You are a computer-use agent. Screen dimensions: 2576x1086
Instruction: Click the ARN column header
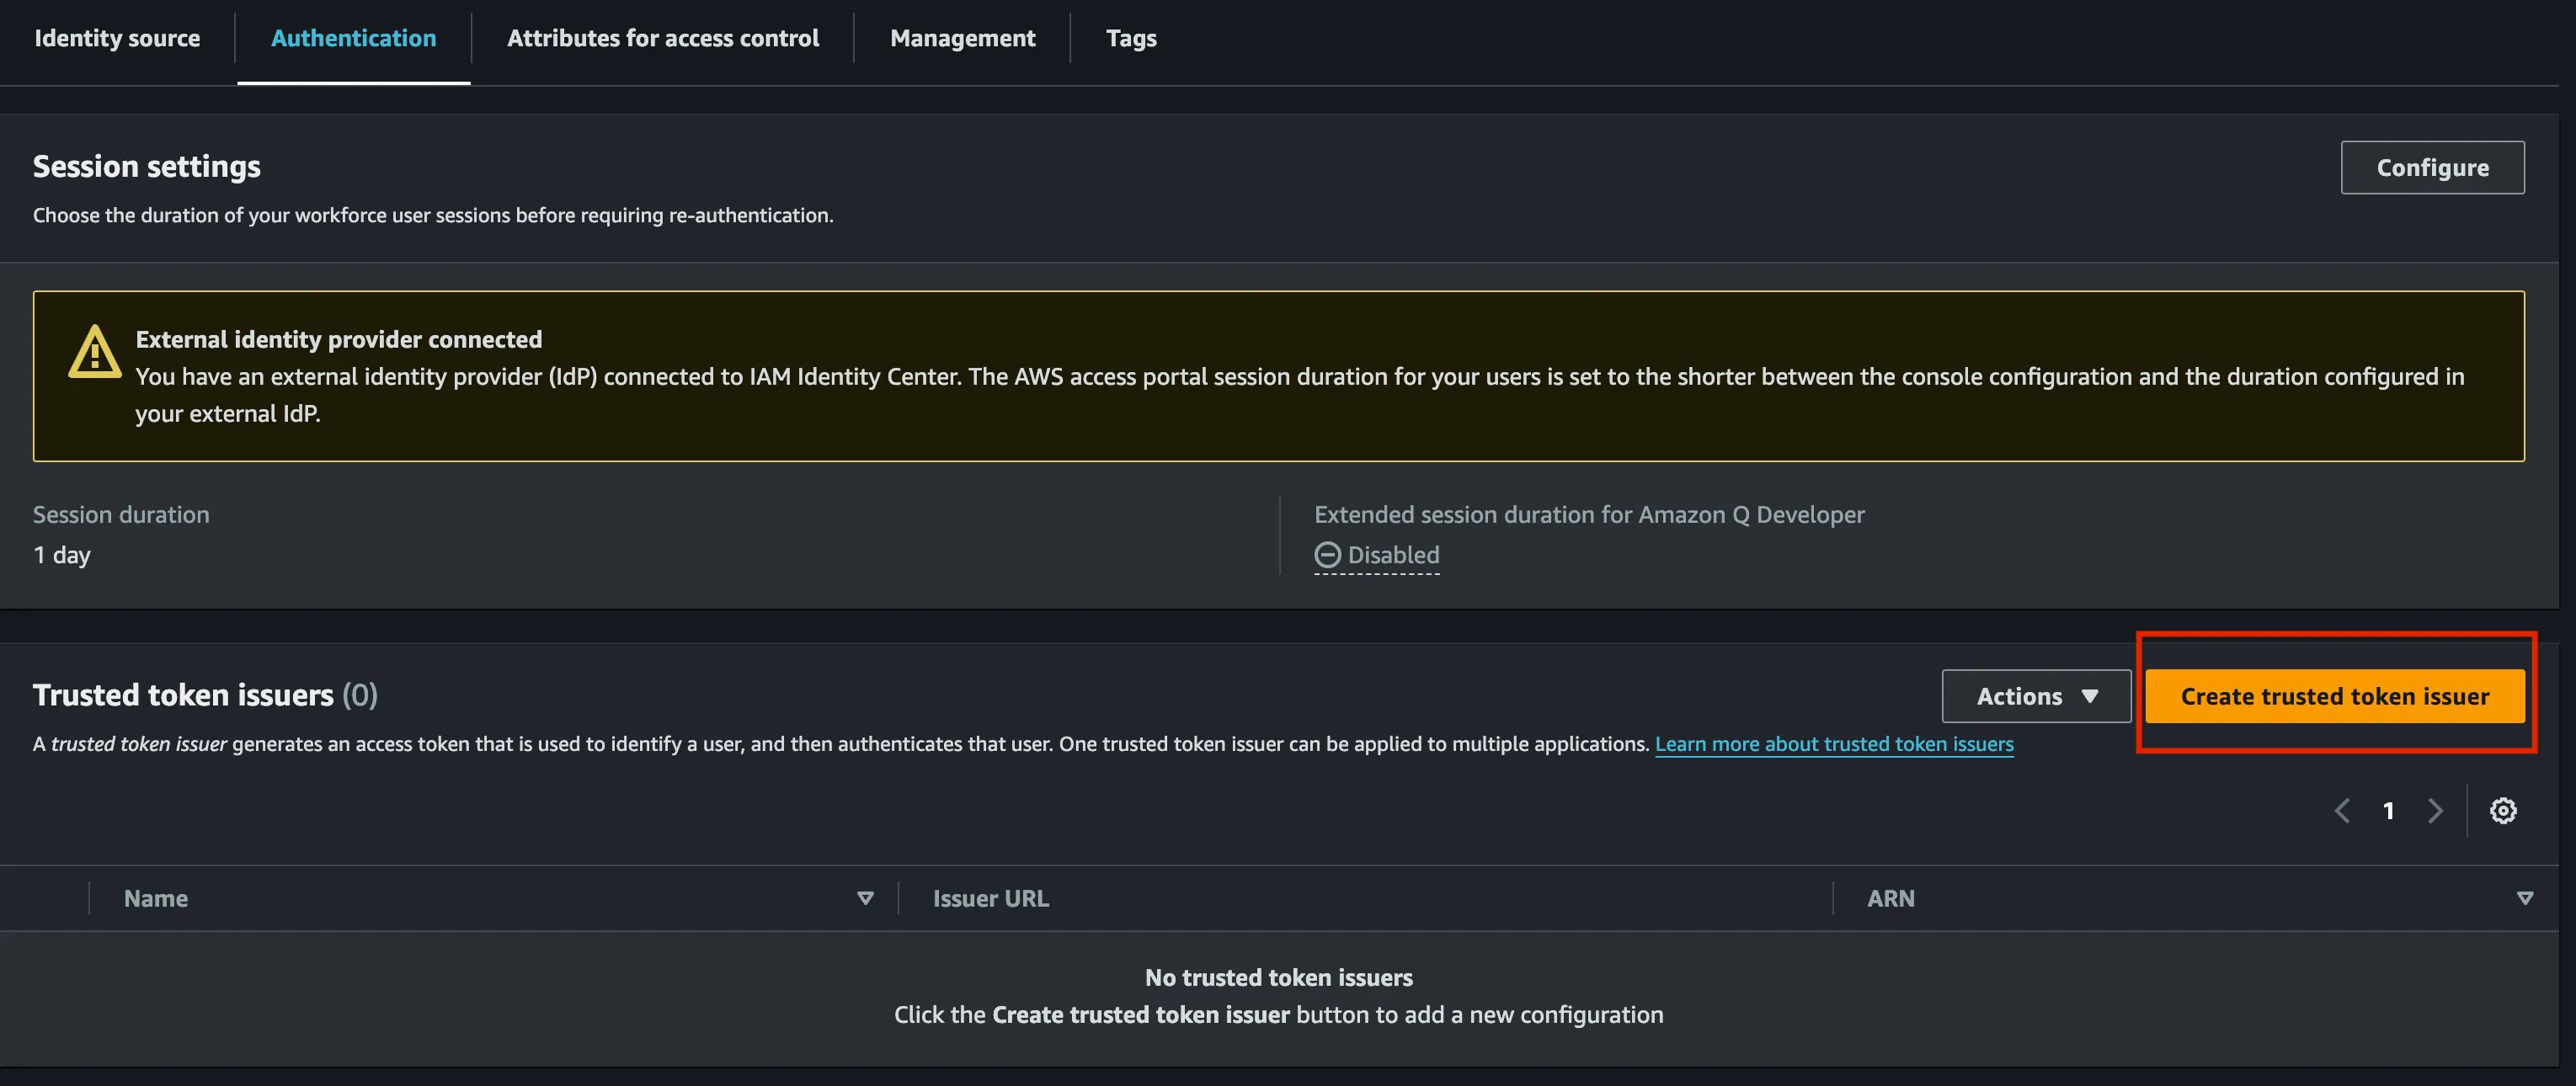click(1890, 898)
